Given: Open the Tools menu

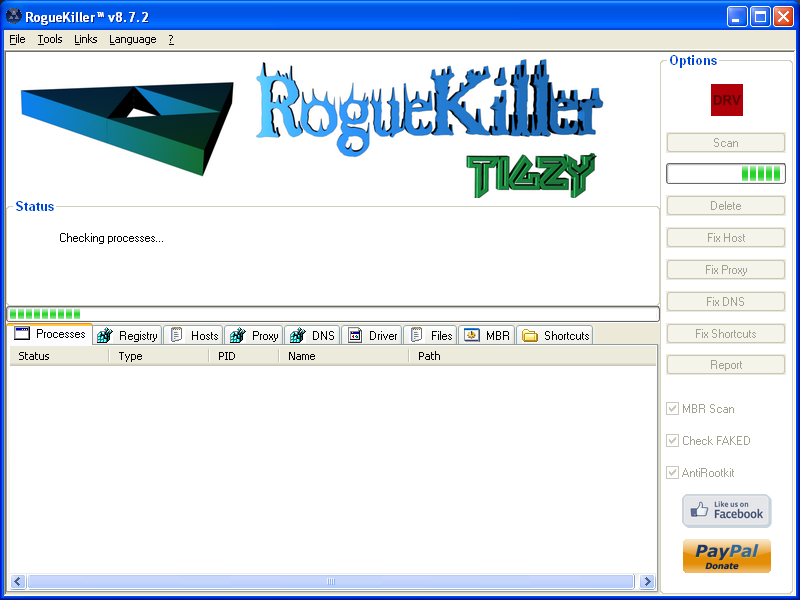Looking at the screenshot, I should point(50,39).
